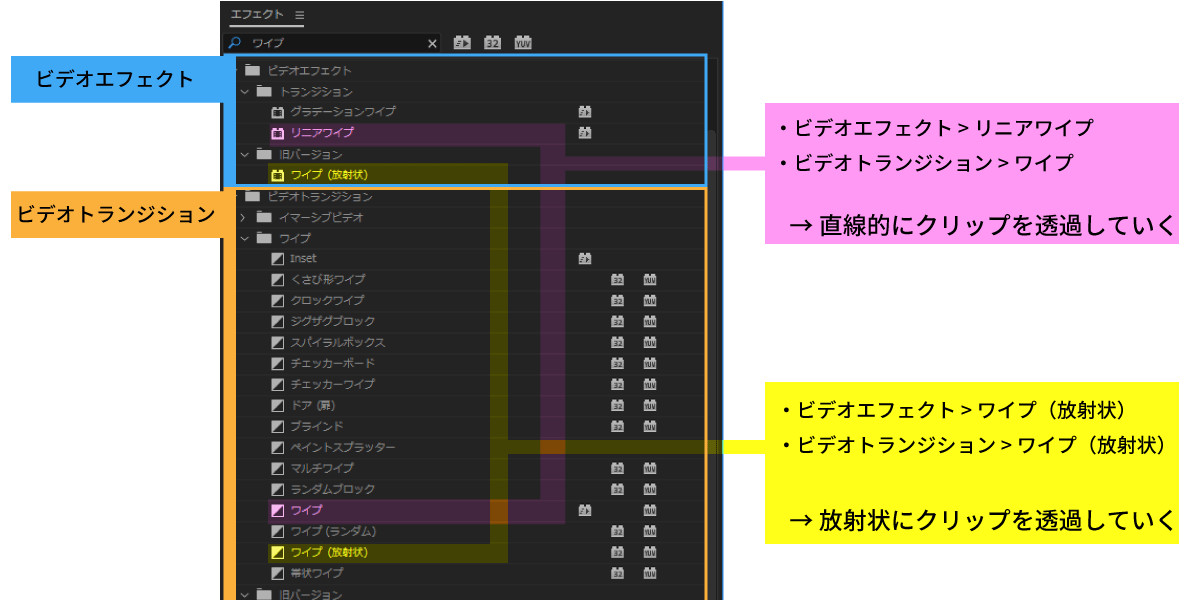Select the チェッカーボード transition icon

[x=278, y=364]
